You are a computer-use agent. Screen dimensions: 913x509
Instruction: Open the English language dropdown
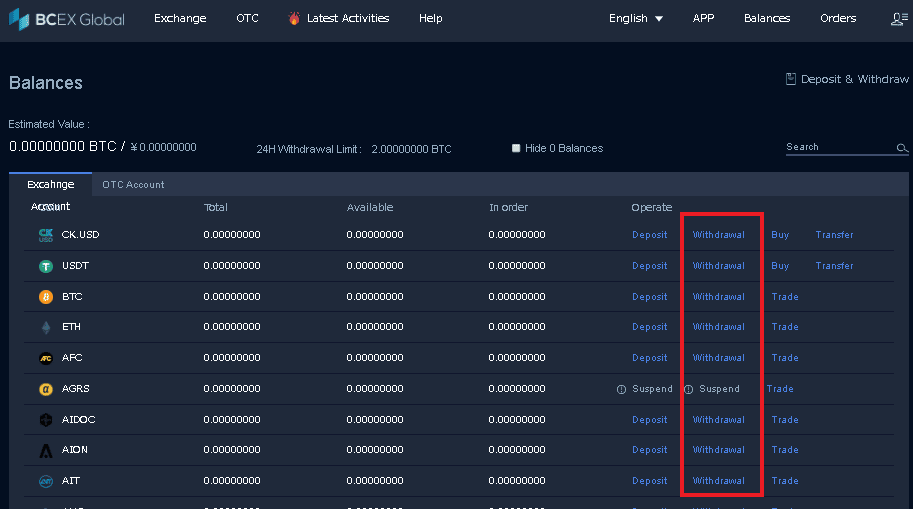pos(635,19)
